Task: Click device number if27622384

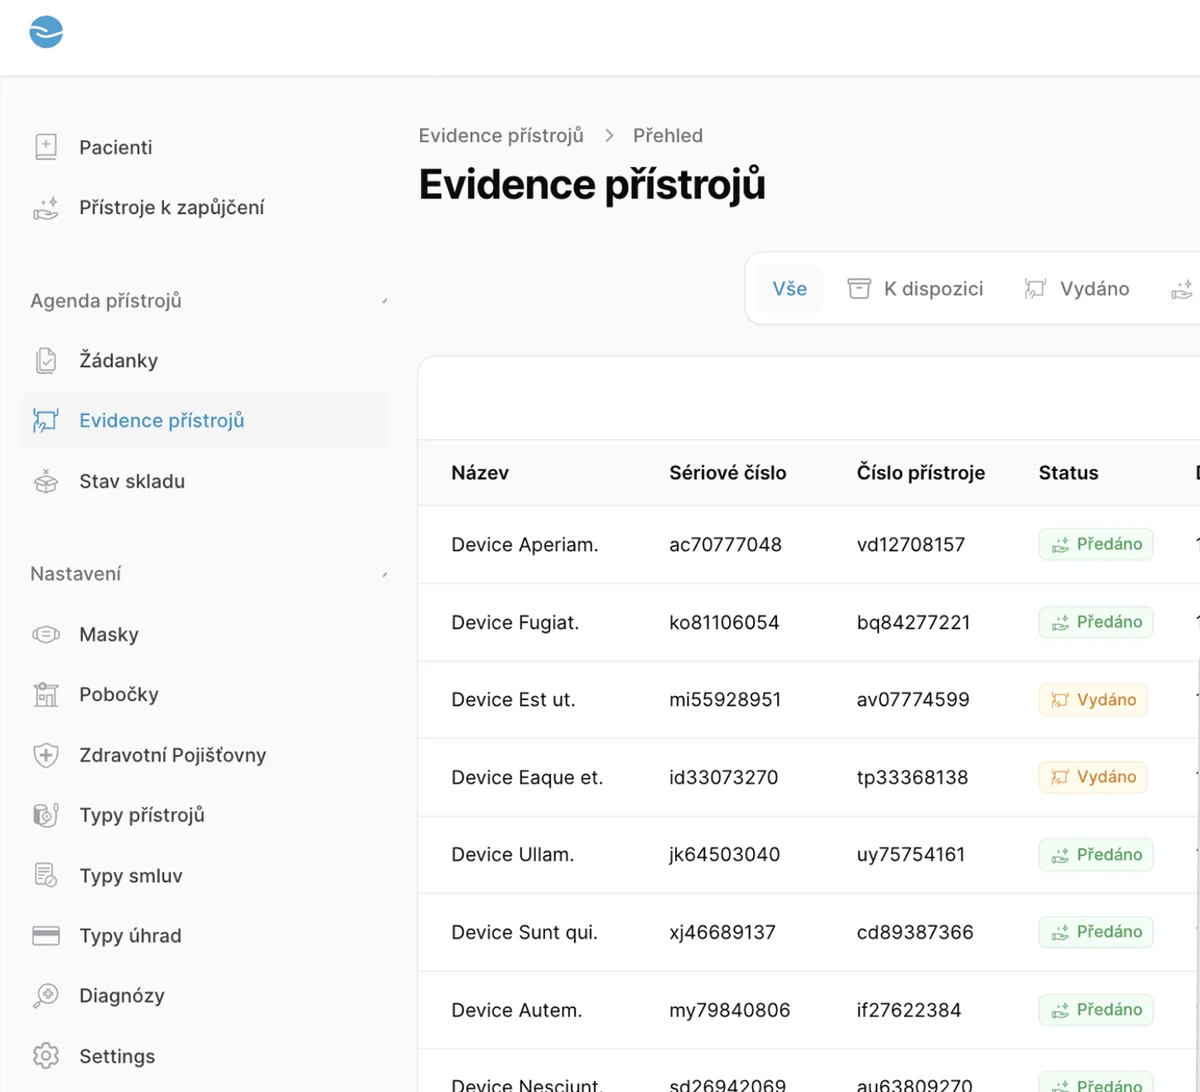Action: pyautogui.click(x=909, y=1010)
